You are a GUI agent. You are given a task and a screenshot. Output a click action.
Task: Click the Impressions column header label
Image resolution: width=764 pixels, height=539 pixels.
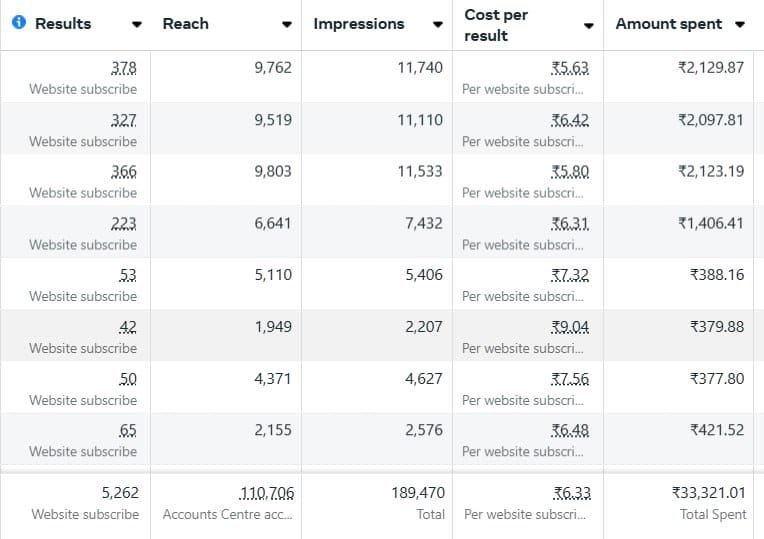click(359, 24)
